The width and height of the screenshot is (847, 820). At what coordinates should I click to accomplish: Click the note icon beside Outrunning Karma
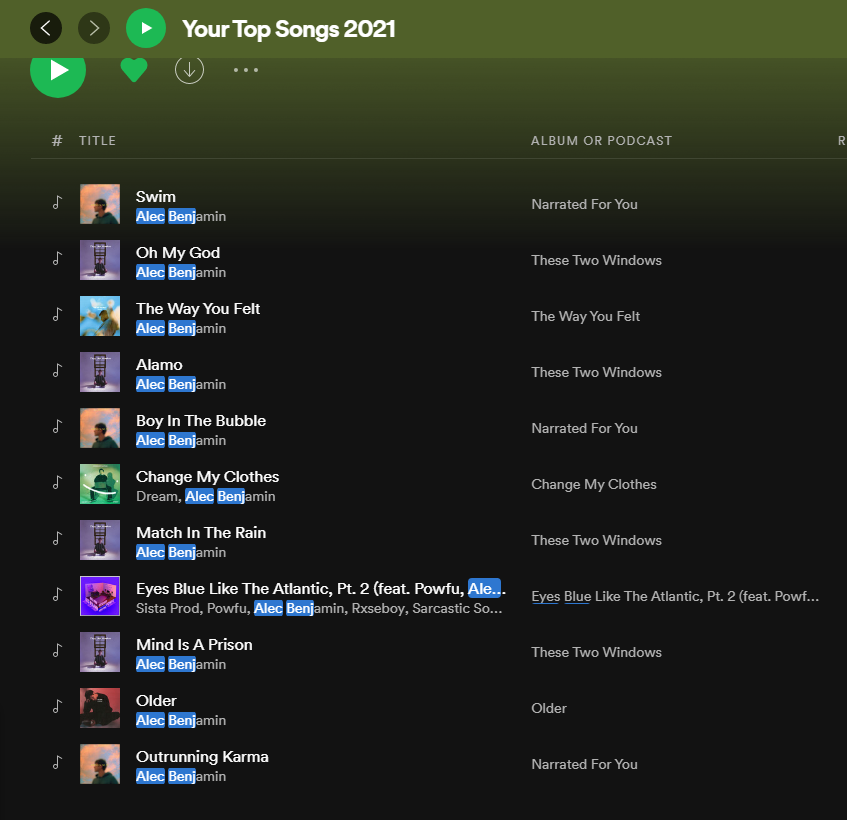57,763
